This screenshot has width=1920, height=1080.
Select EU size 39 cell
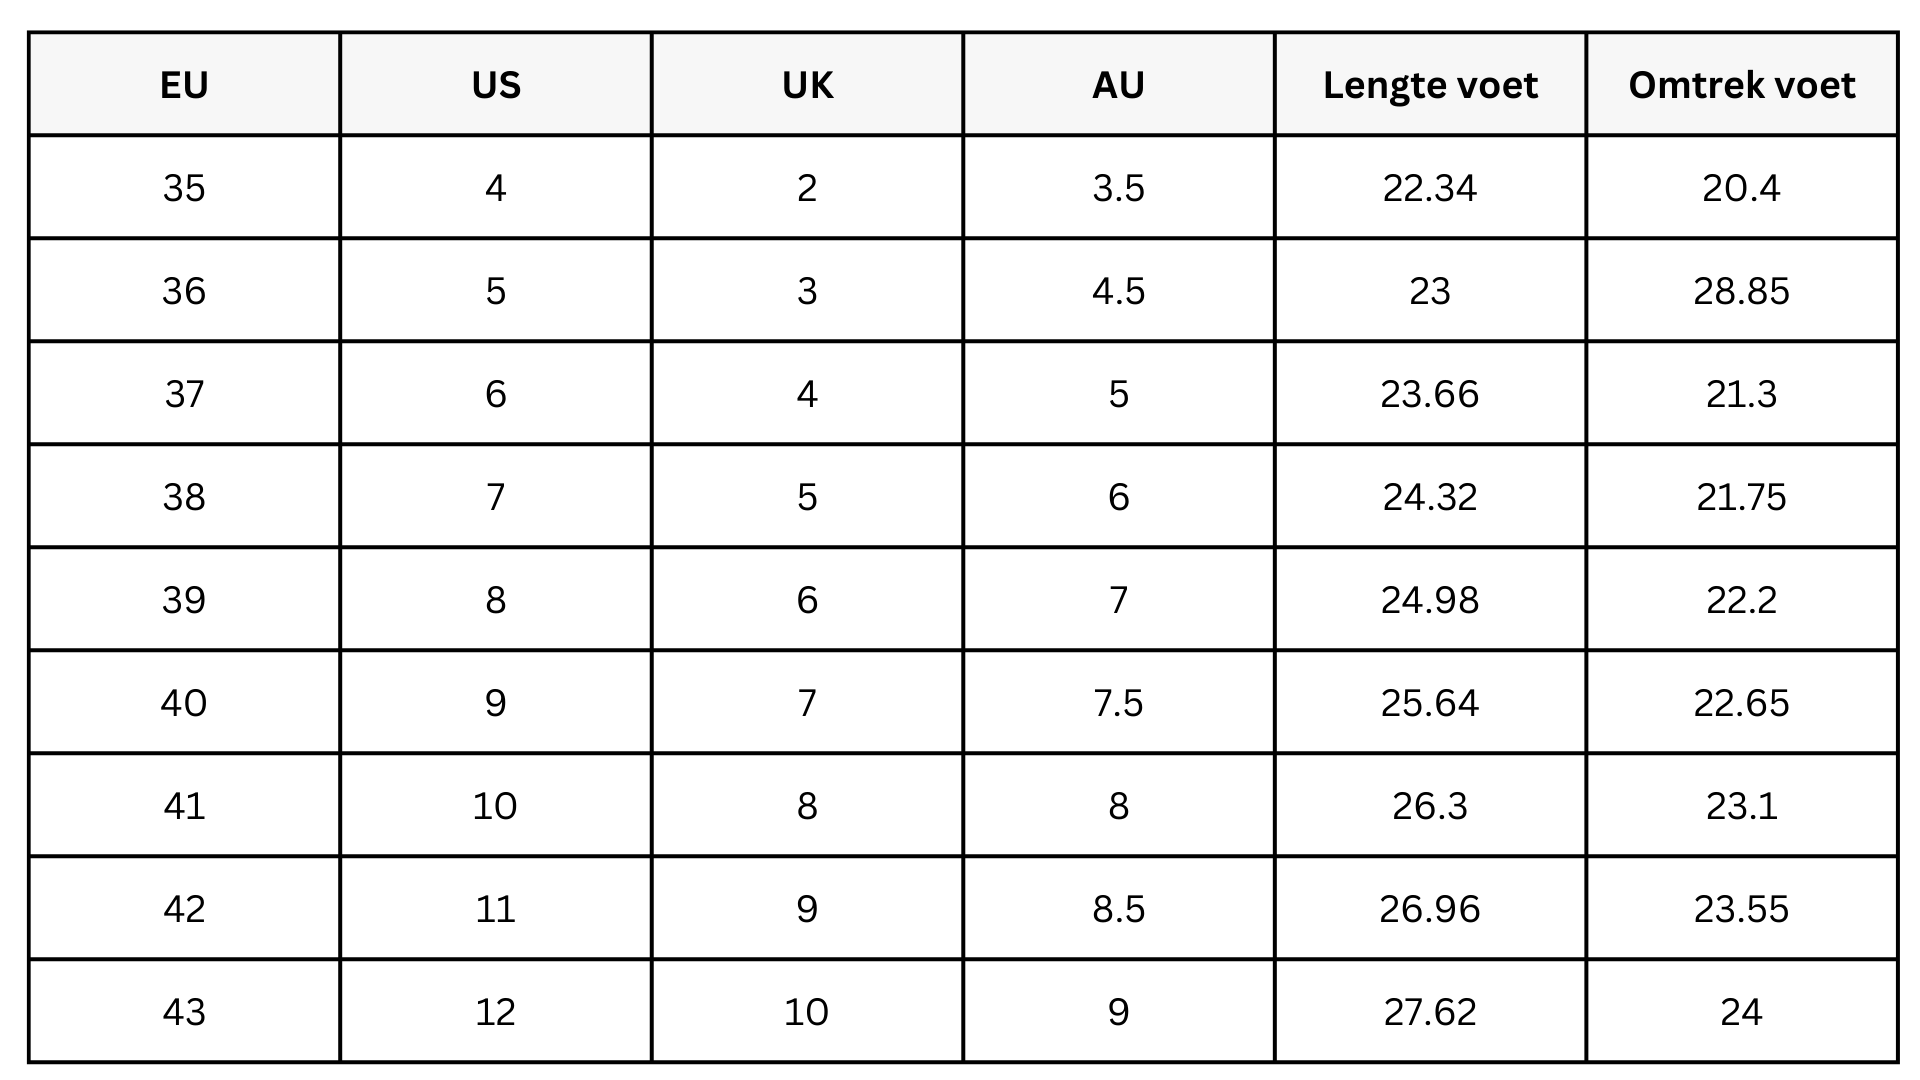coord(184,600)
